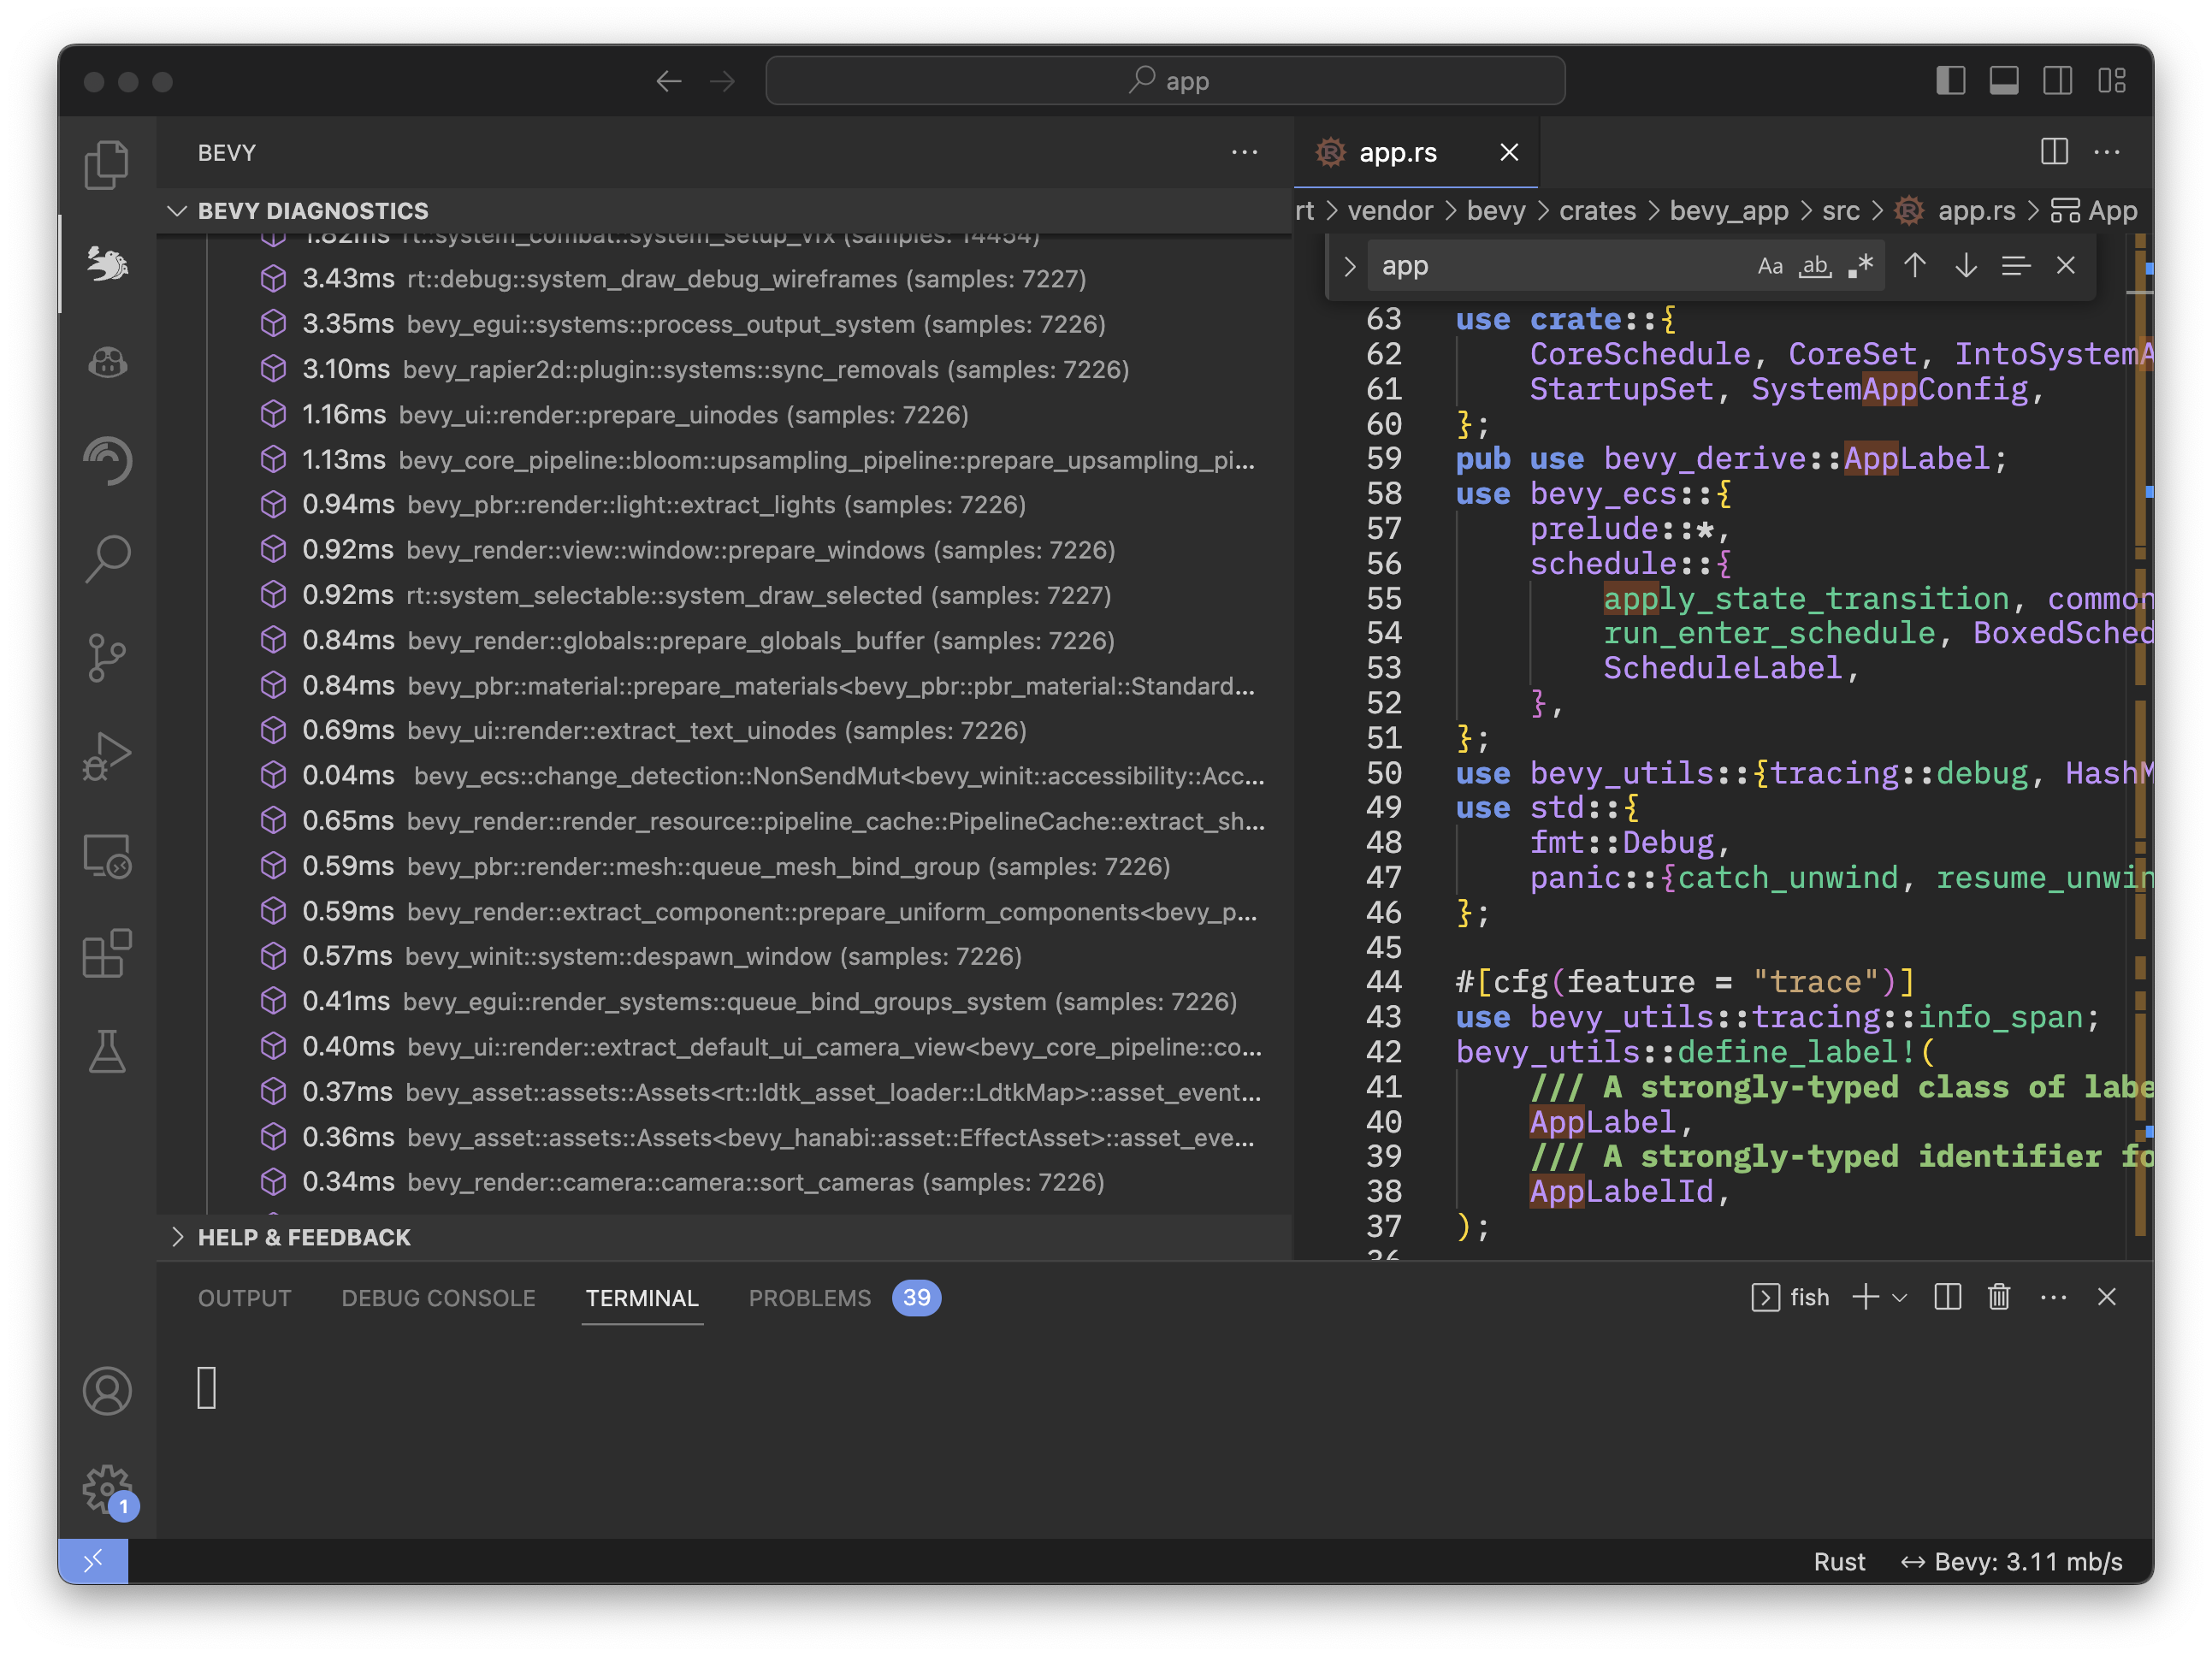Viewport: 2212px width, 1656px height.
Task: Toggle Match Case in find widget
Action: point(1769,266)
